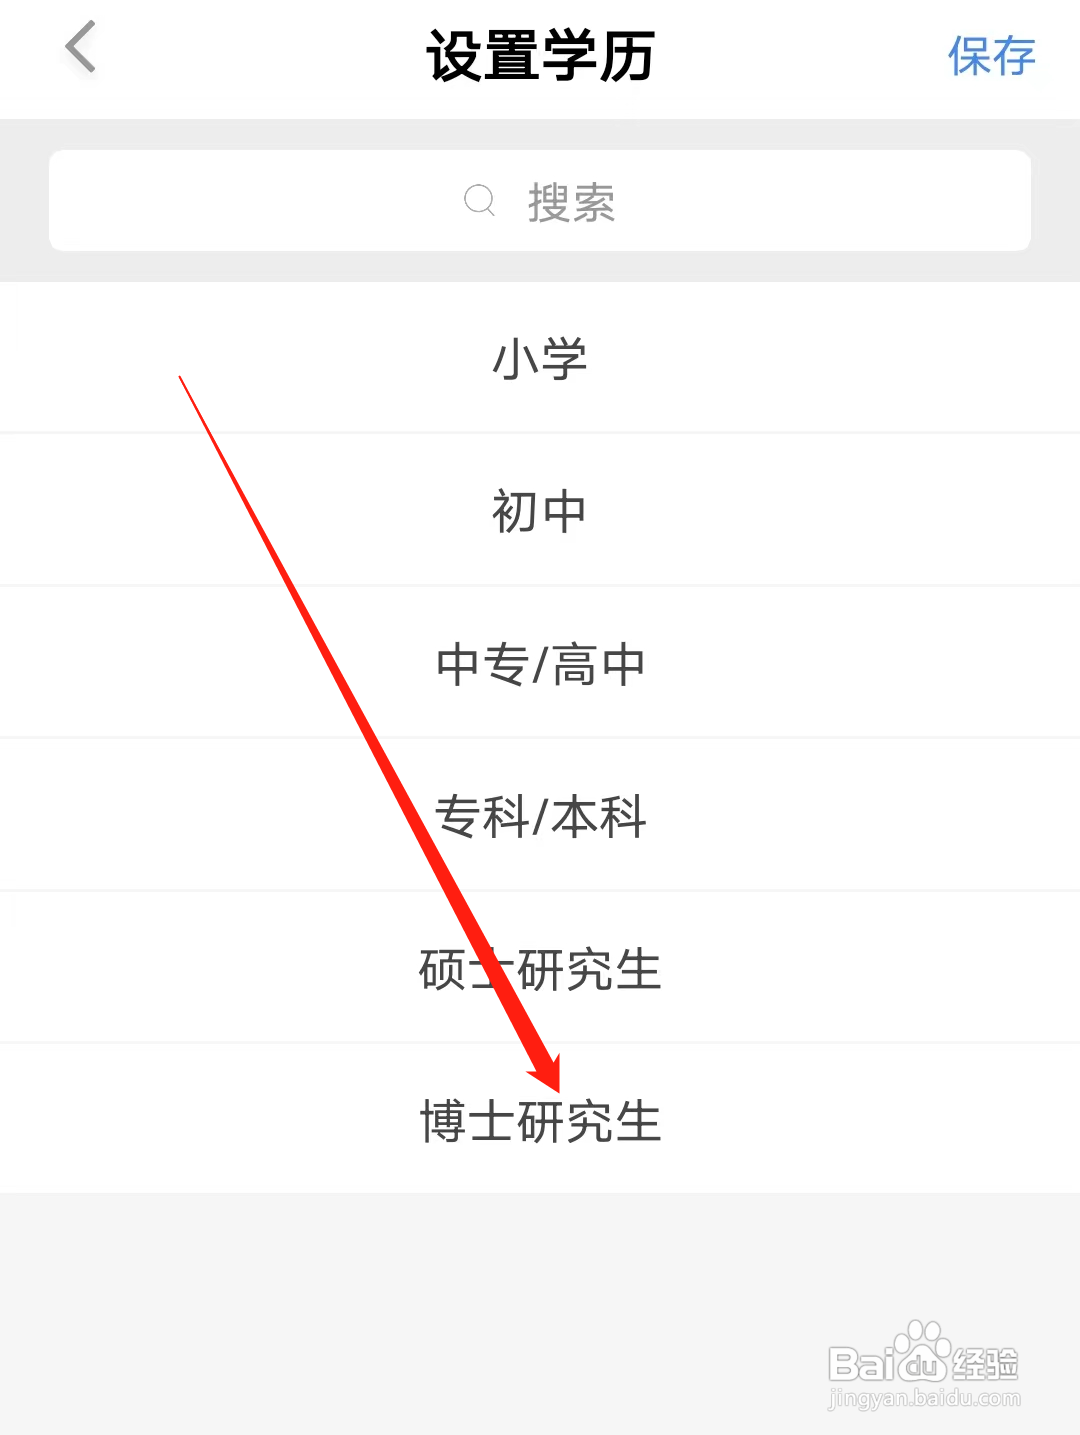
Task: Pick 中专/高中 from the list
Action: click(x=540, y=663)
